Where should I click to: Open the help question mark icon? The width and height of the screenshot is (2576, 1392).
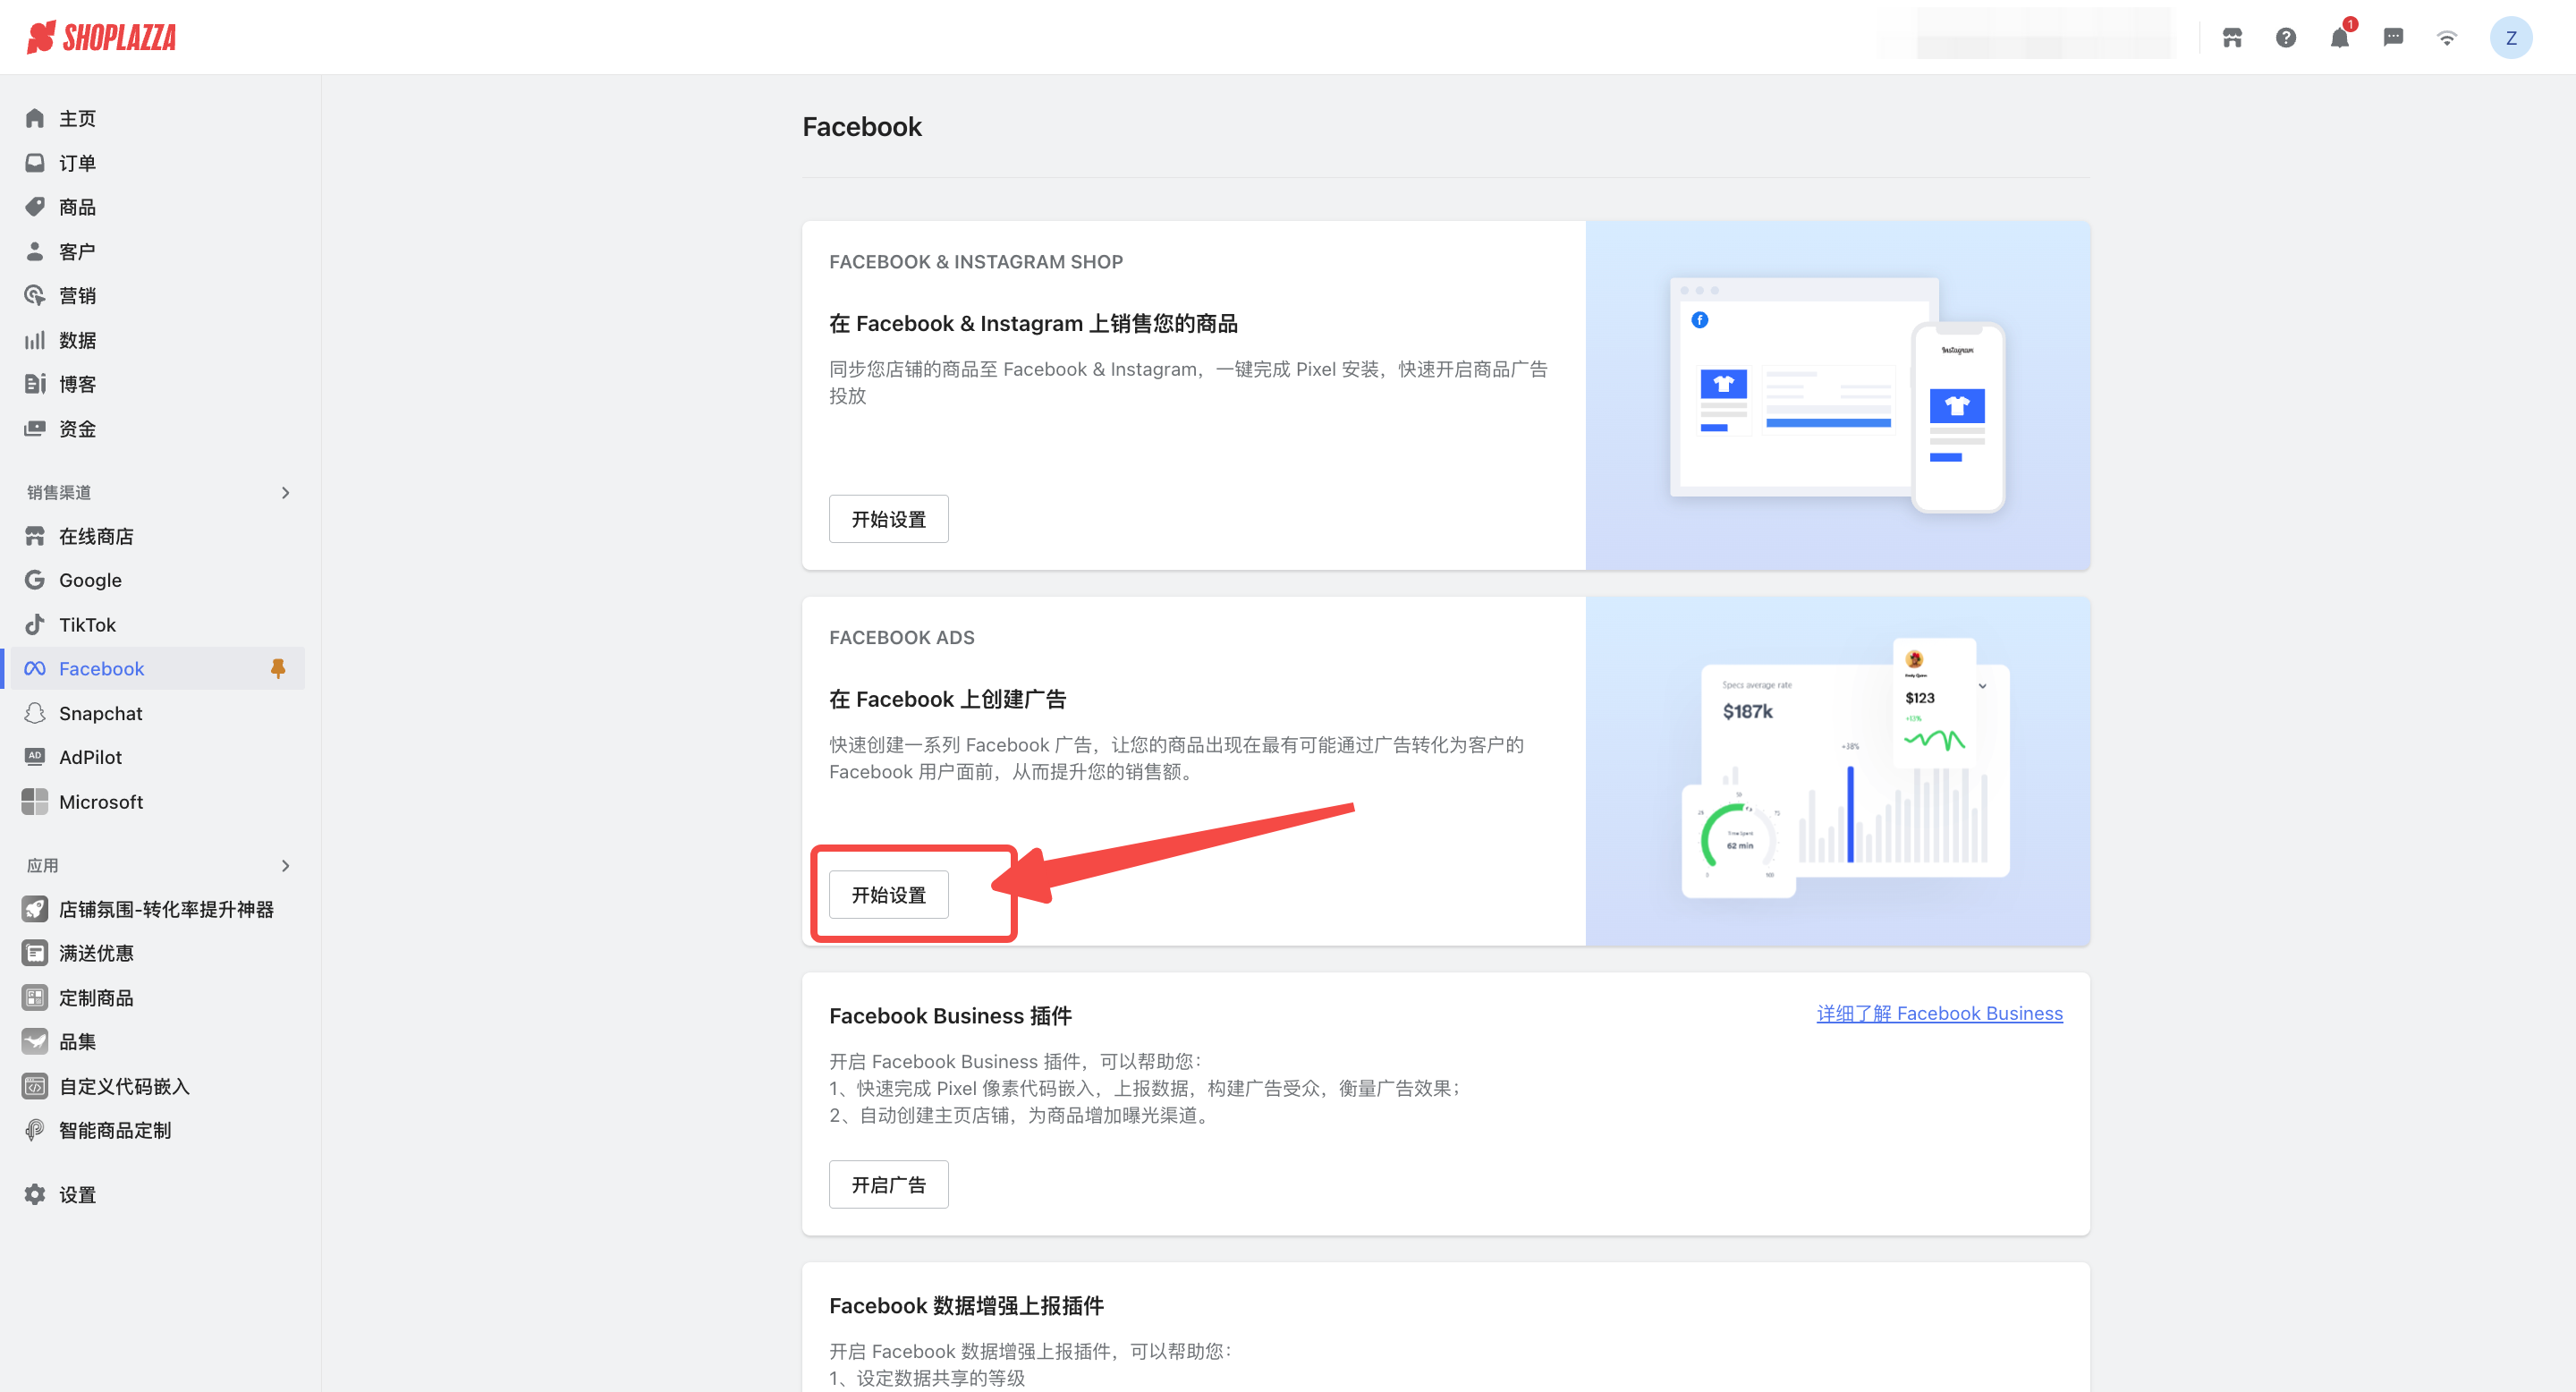click(x=2285, y=38)
